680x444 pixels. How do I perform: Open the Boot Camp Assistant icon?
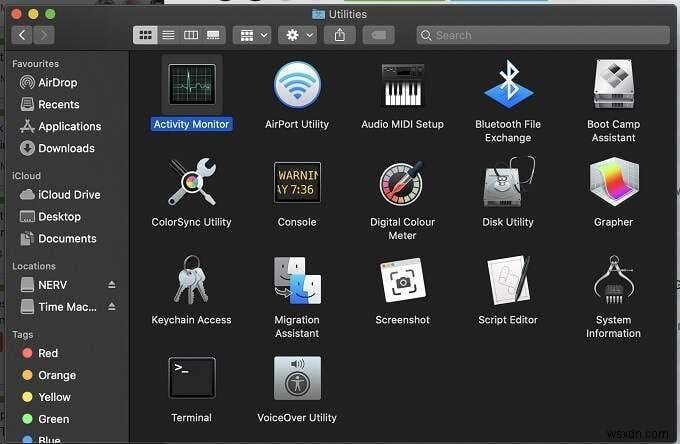click(x=614, y=84)
